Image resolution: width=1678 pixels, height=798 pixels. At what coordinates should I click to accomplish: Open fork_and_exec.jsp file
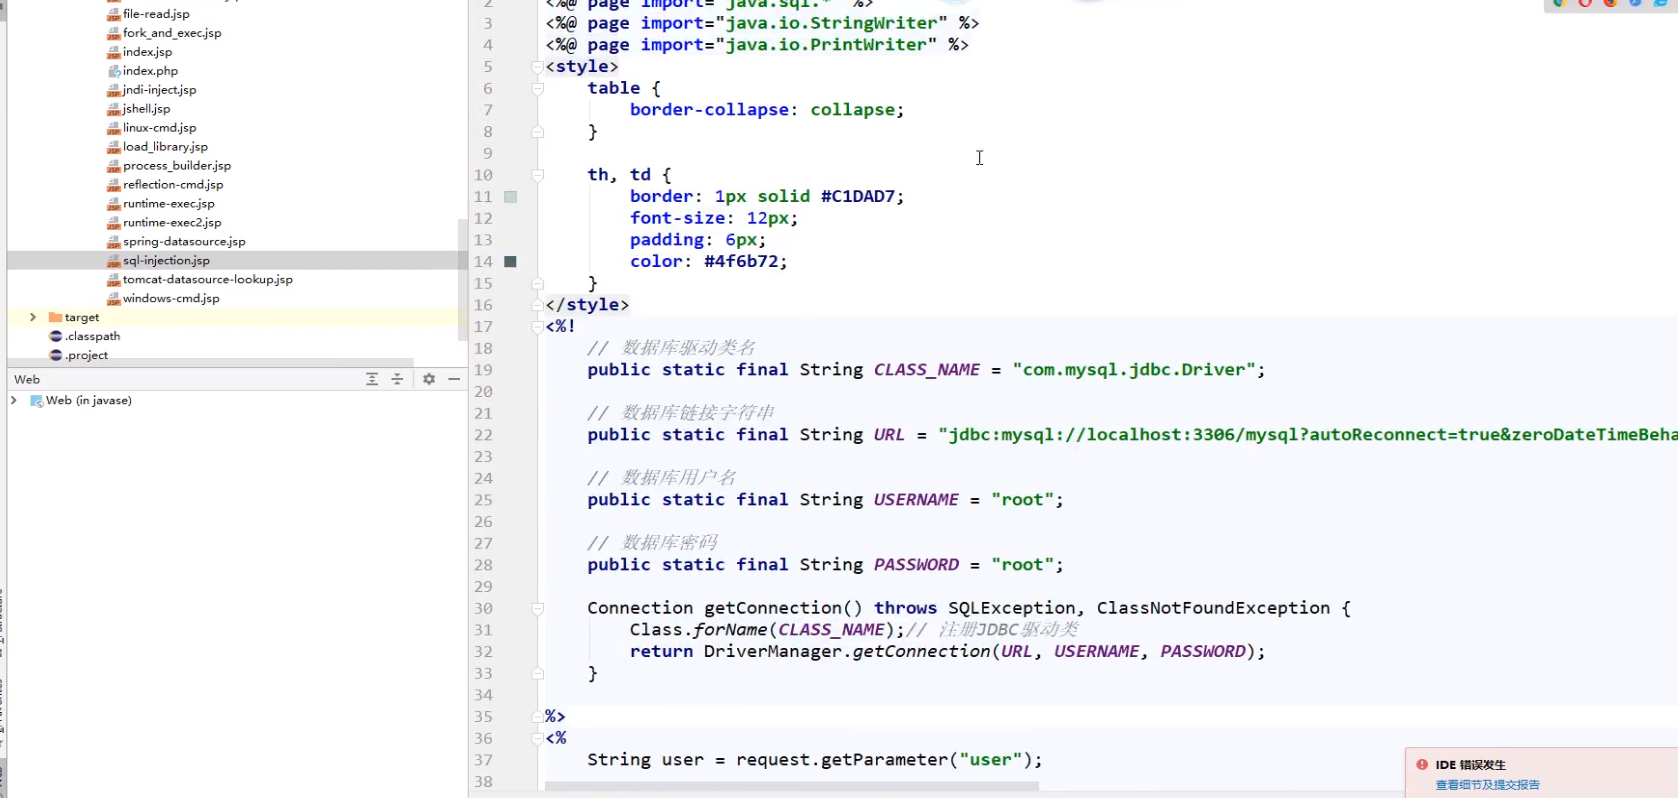click(171, 33)
